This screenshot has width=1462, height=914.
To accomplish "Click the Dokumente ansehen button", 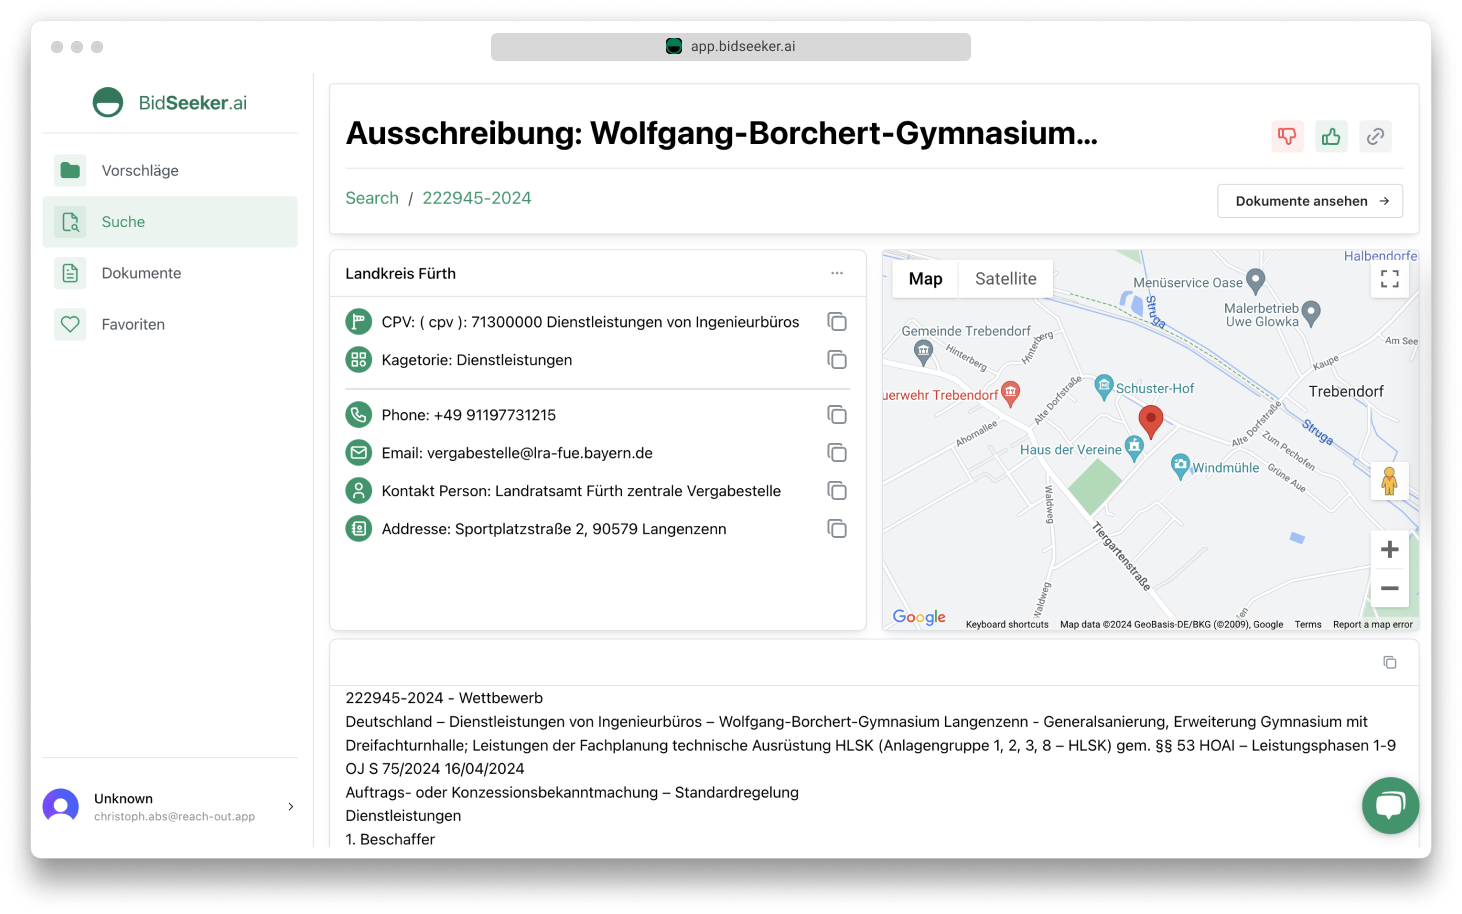I will click(1309, 201).
